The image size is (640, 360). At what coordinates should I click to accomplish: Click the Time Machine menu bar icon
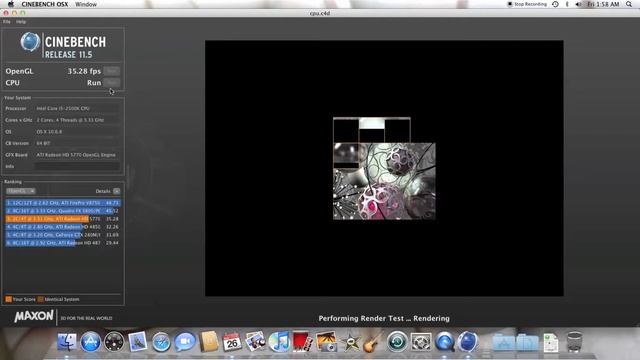556,4
